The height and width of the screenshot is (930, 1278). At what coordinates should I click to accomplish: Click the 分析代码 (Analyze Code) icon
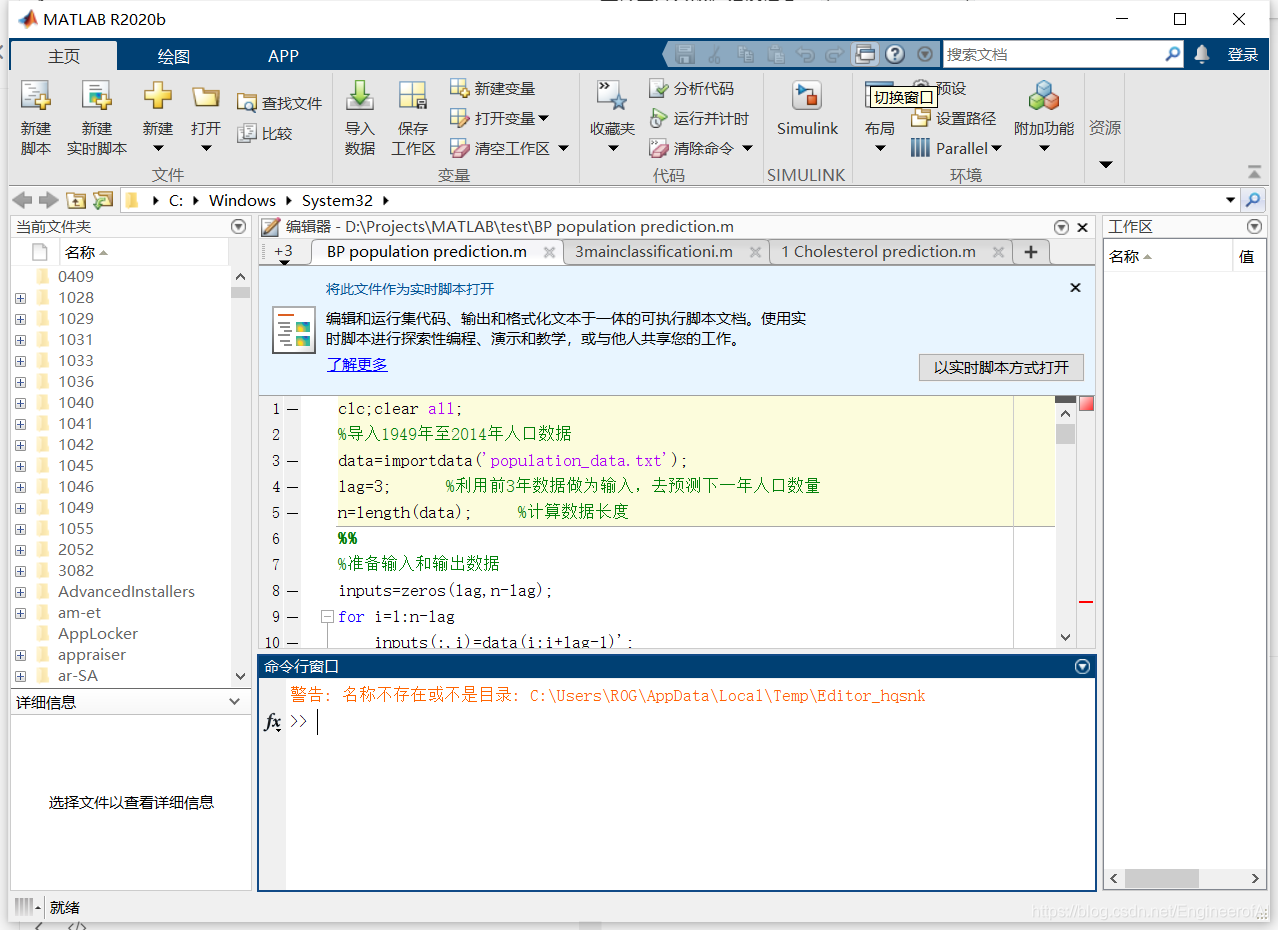(x=659, y=88)
